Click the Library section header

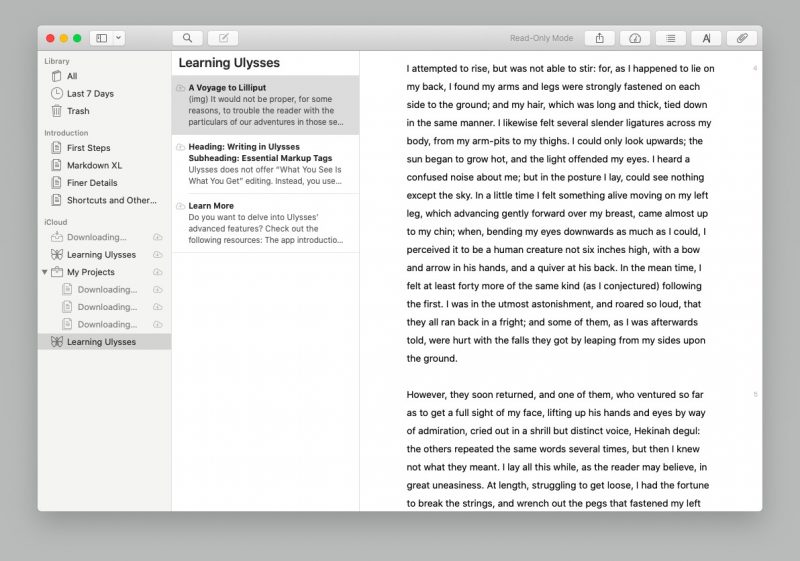tap(57, 61)
